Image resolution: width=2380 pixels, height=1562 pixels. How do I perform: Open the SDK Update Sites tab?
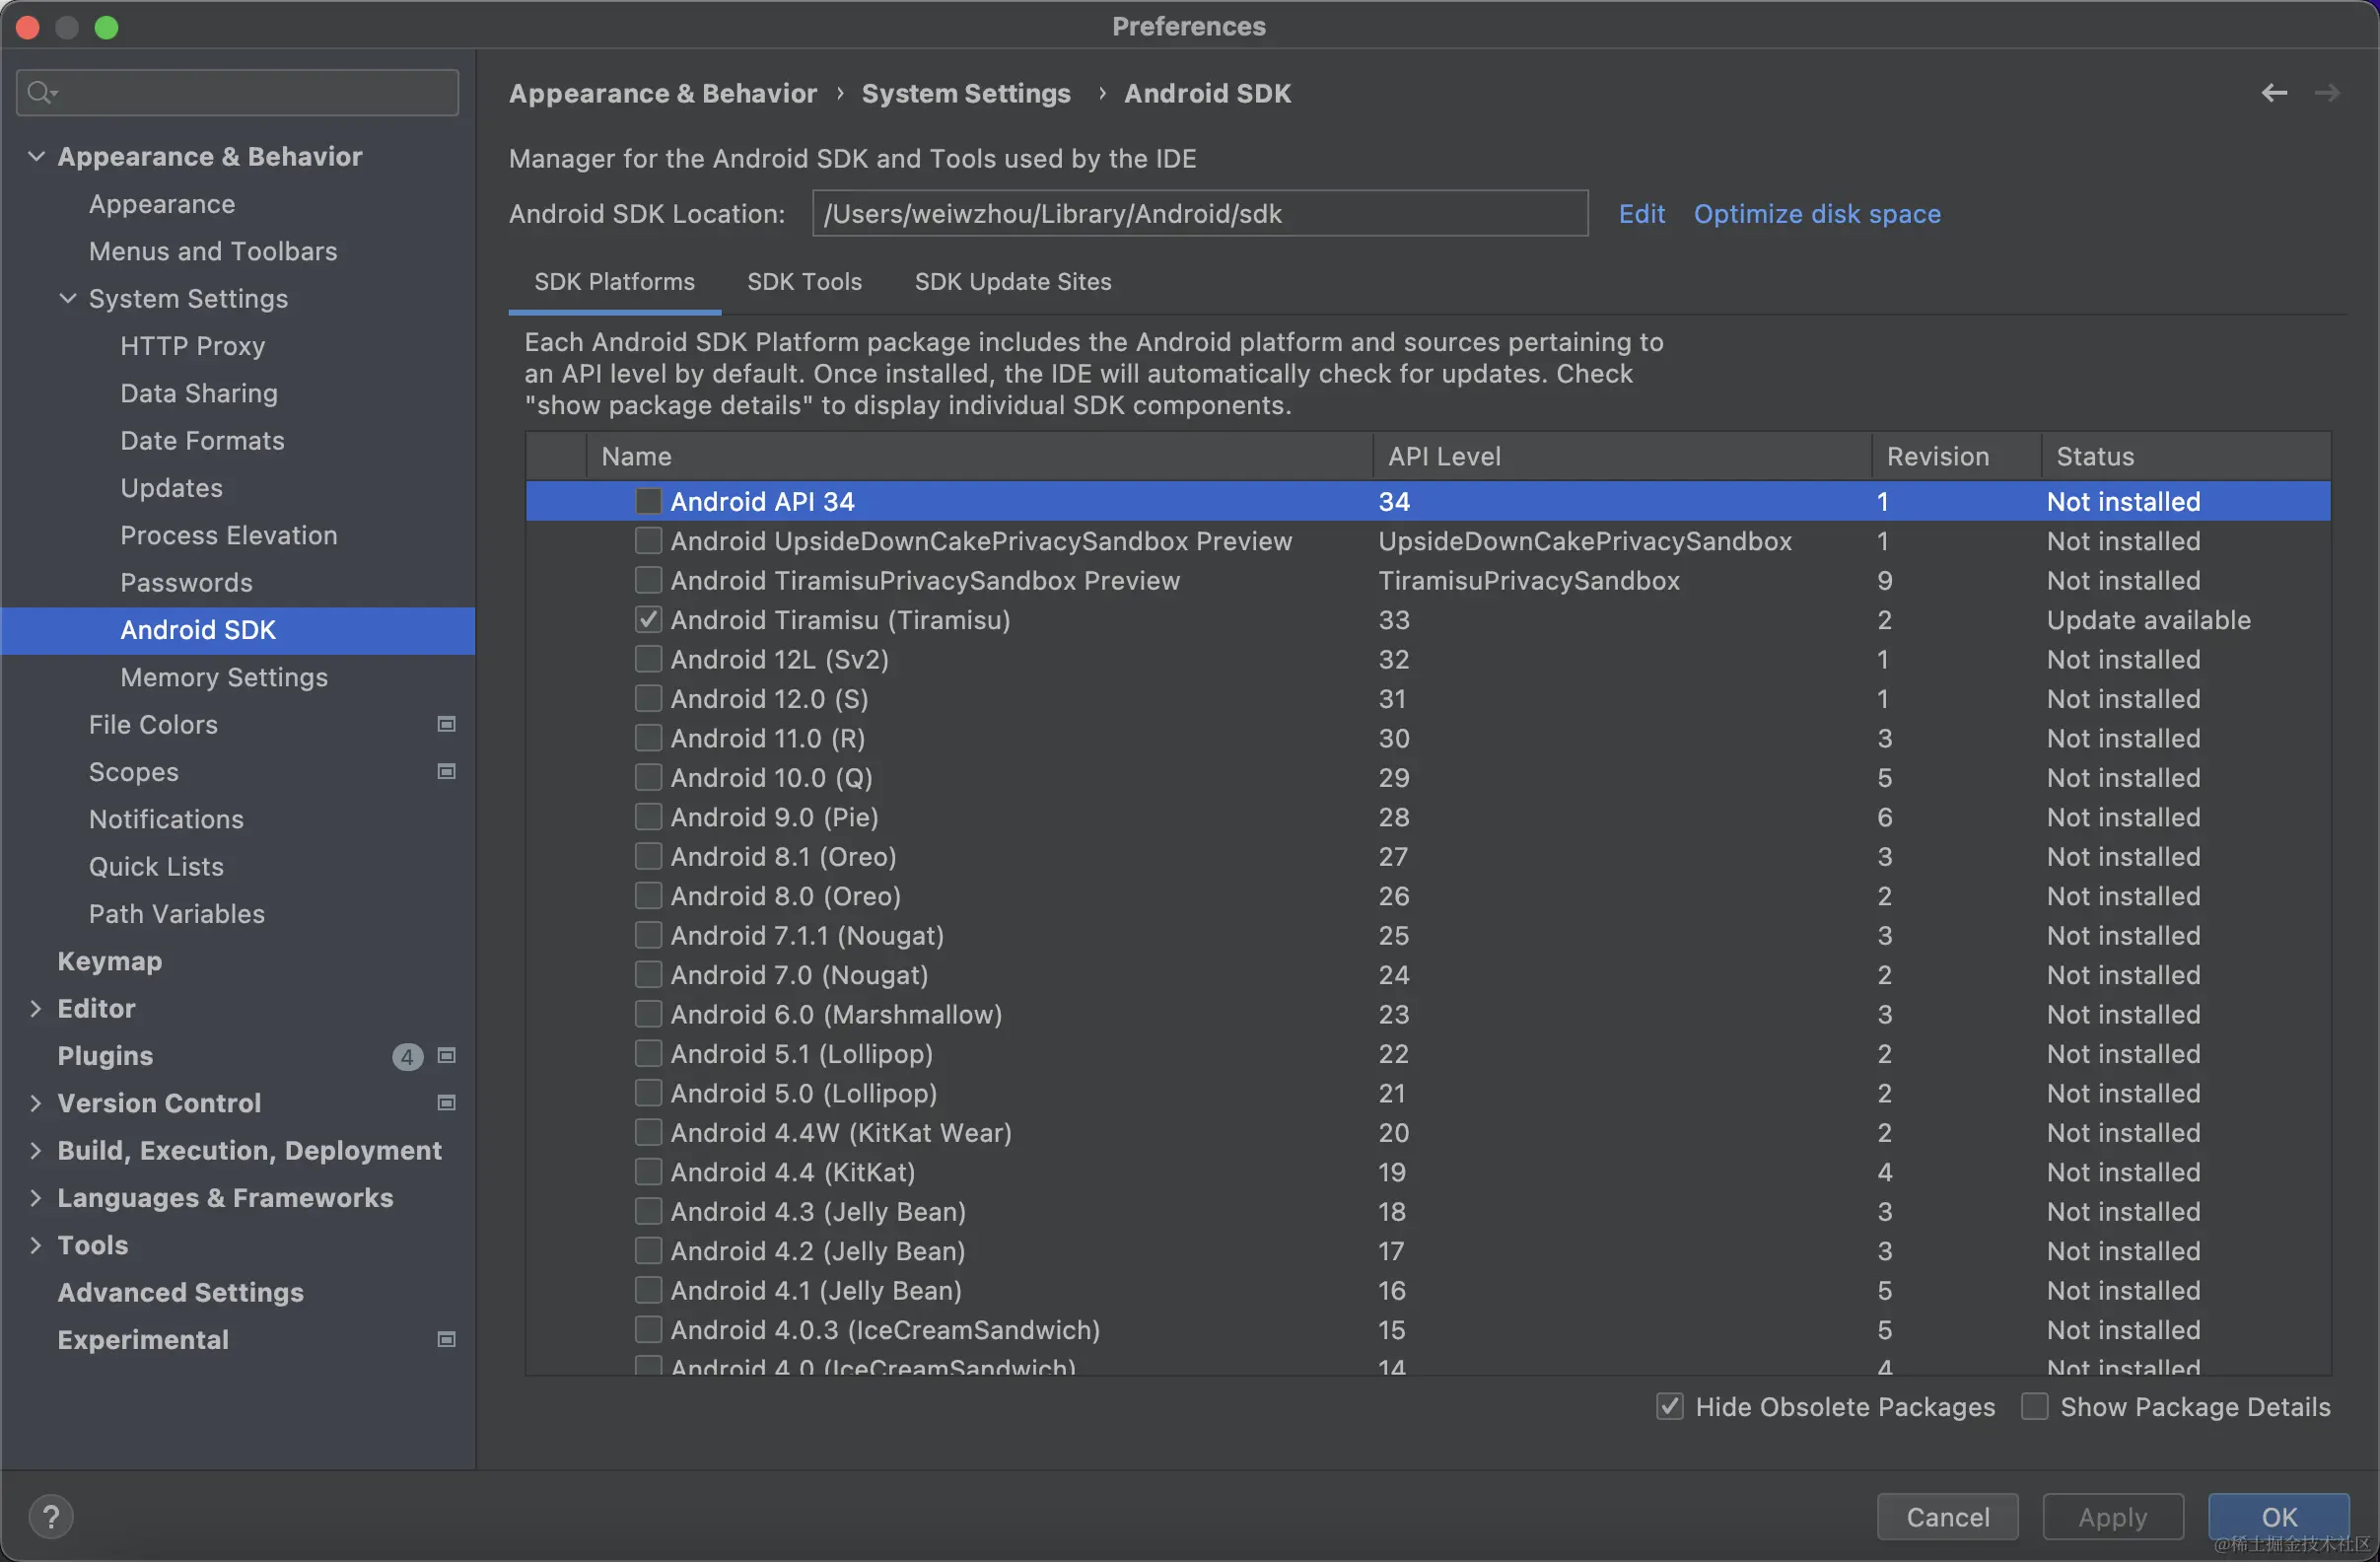(x=1012, y=282)
